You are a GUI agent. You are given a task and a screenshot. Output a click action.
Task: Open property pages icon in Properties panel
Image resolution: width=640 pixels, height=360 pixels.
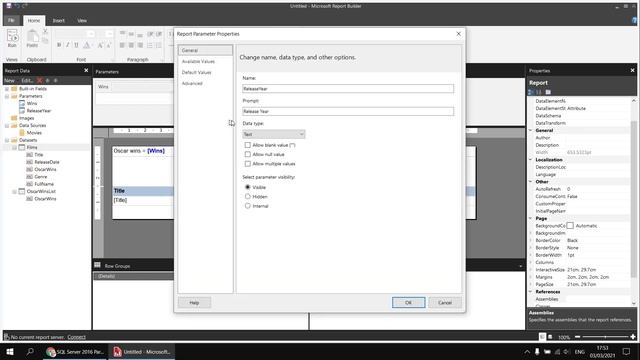tap(548, 92)
